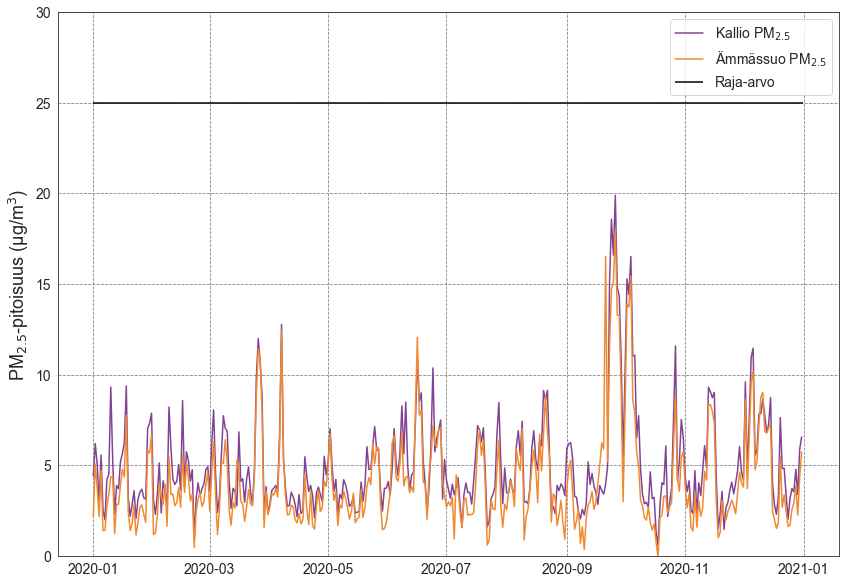Click the y-axis tick label 10
Image resolution: width=846 pixels, height=584 pixels.
[42, 375]
